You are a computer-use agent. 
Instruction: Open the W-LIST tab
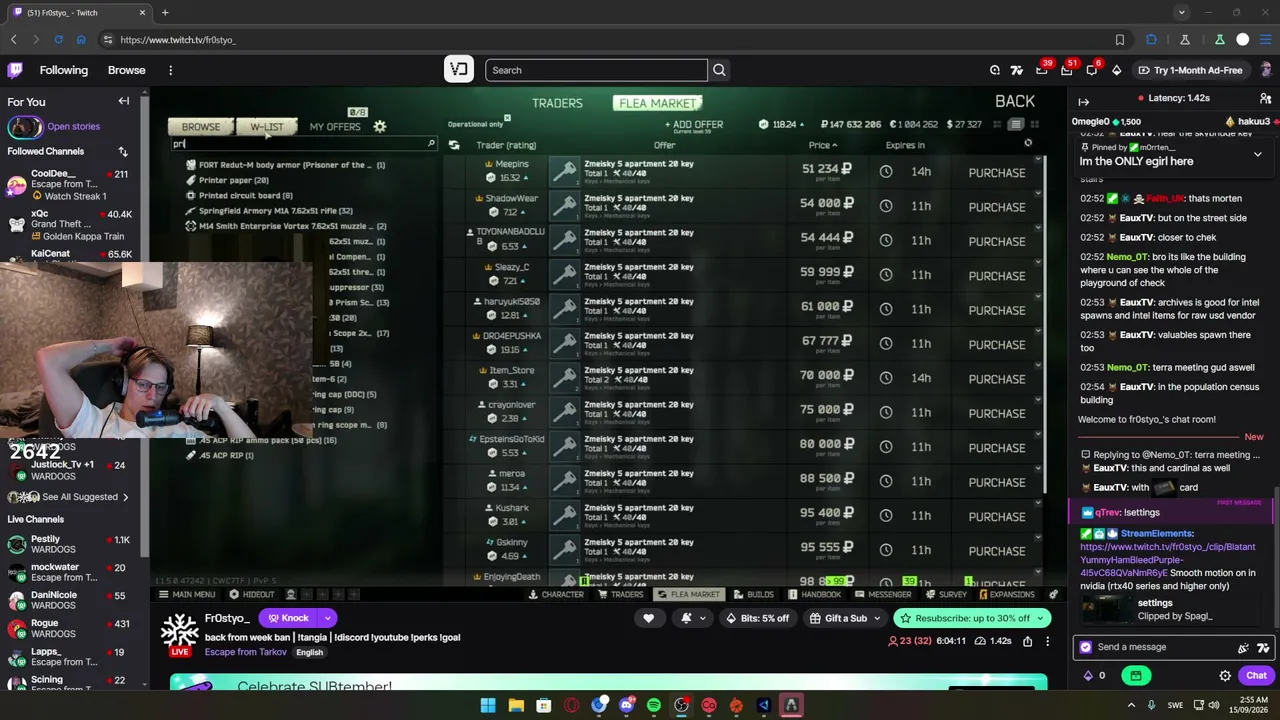[x=266, y=127]
